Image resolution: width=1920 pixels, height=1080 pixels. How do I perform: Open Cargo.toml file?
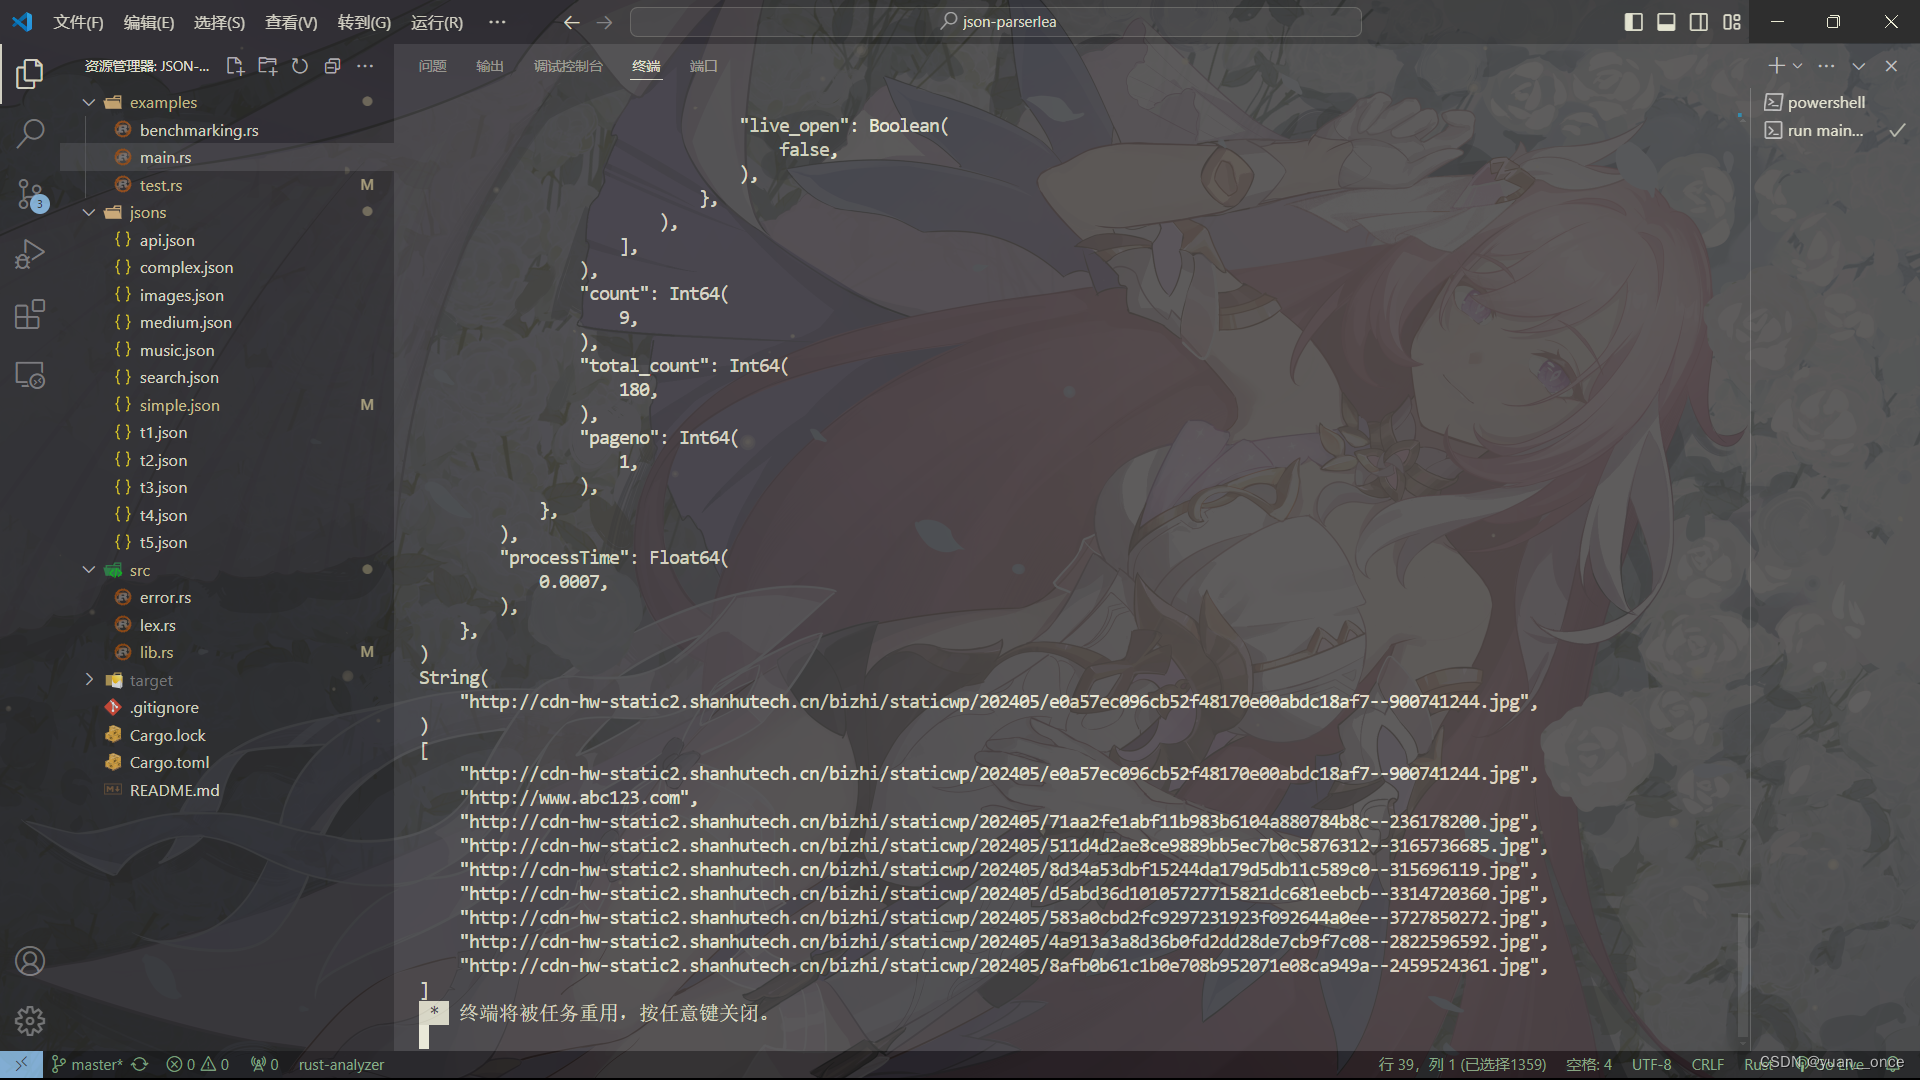coord(227,762)
